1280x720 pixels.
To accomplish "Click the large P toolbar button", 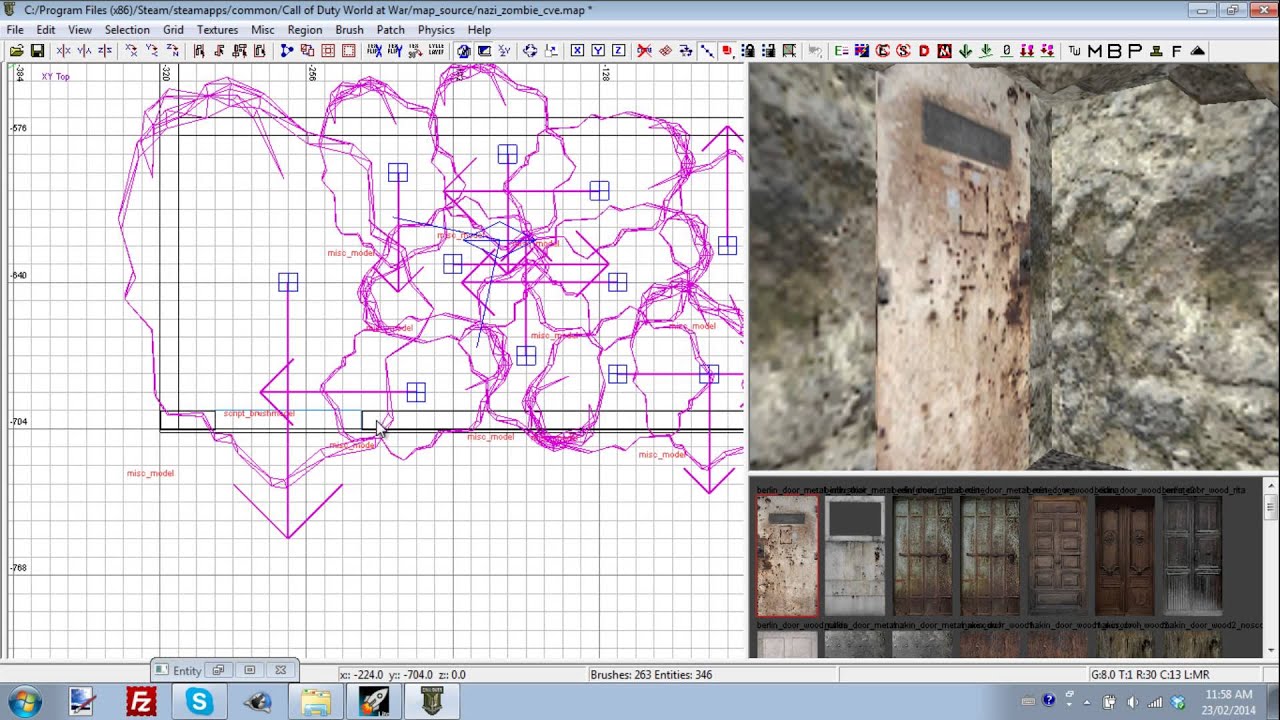I will (1134, 51).
